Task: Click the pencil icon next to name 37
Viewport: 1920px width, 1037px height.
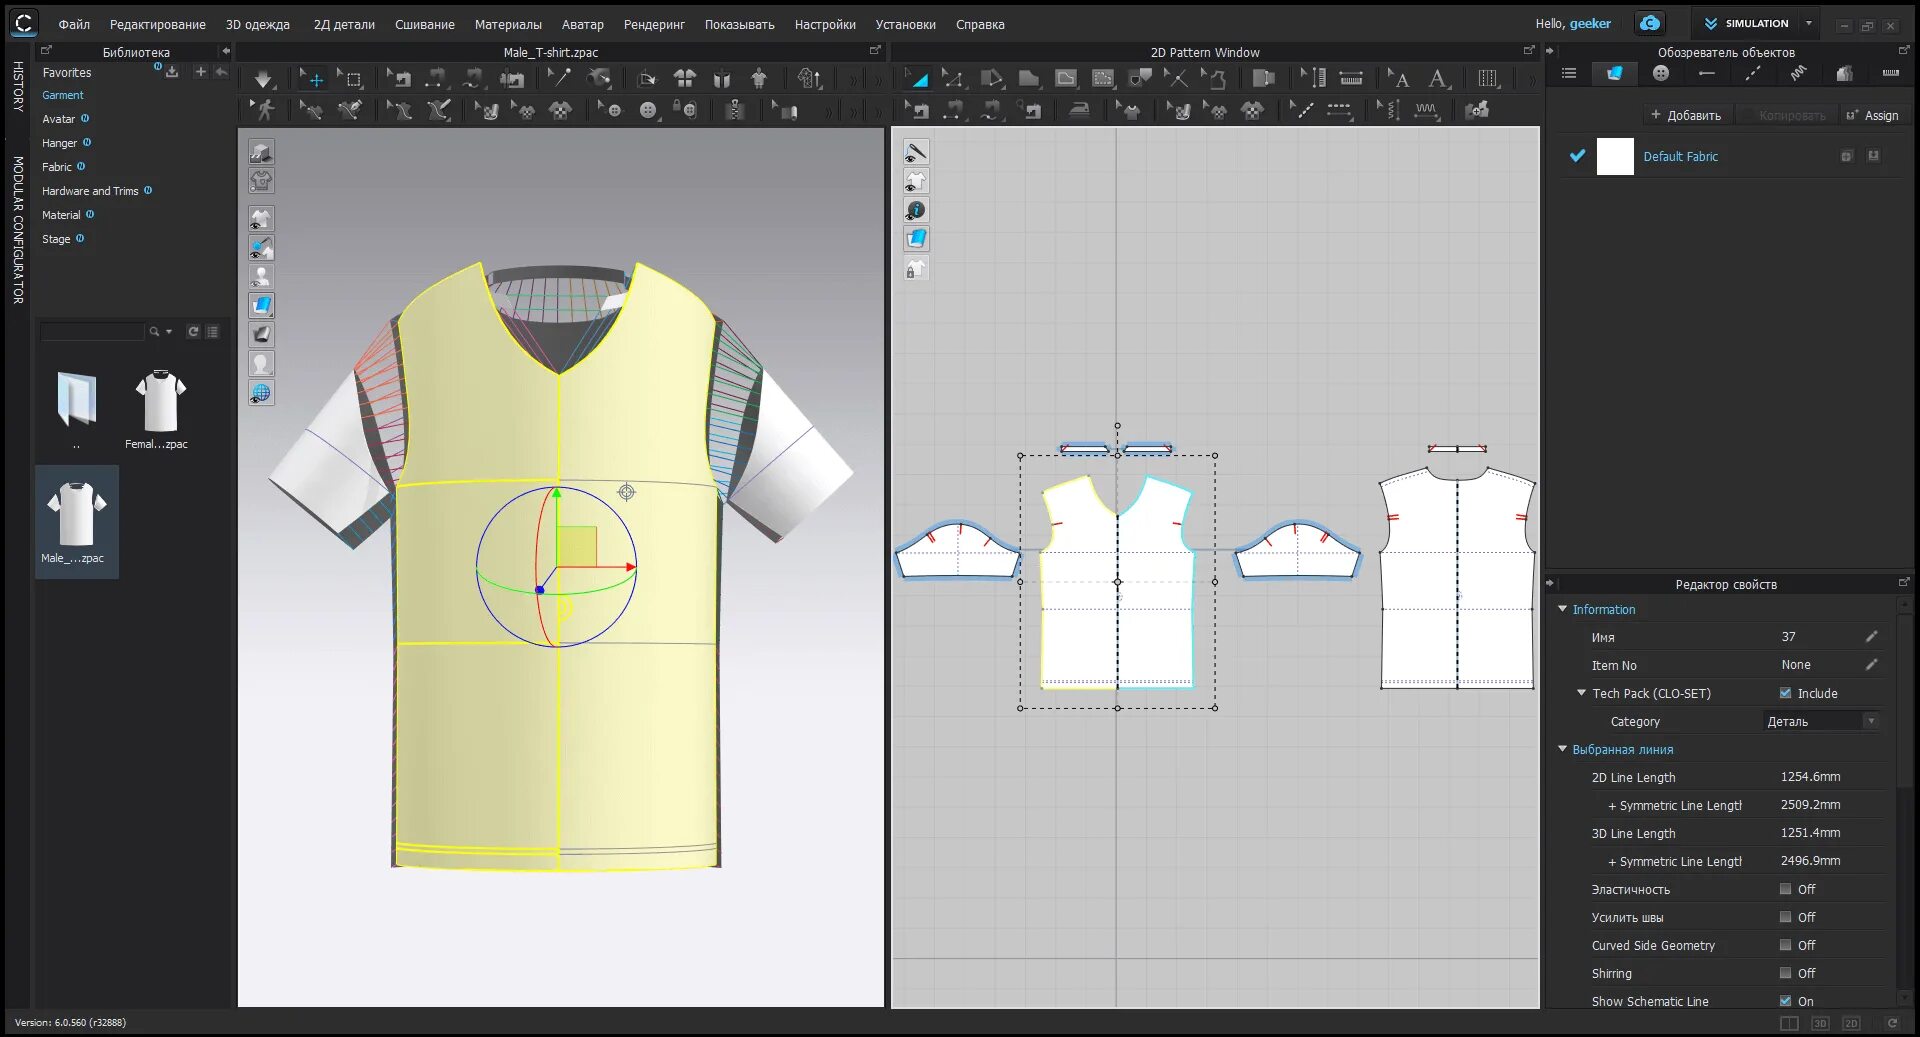Action: coord(1871,637)
